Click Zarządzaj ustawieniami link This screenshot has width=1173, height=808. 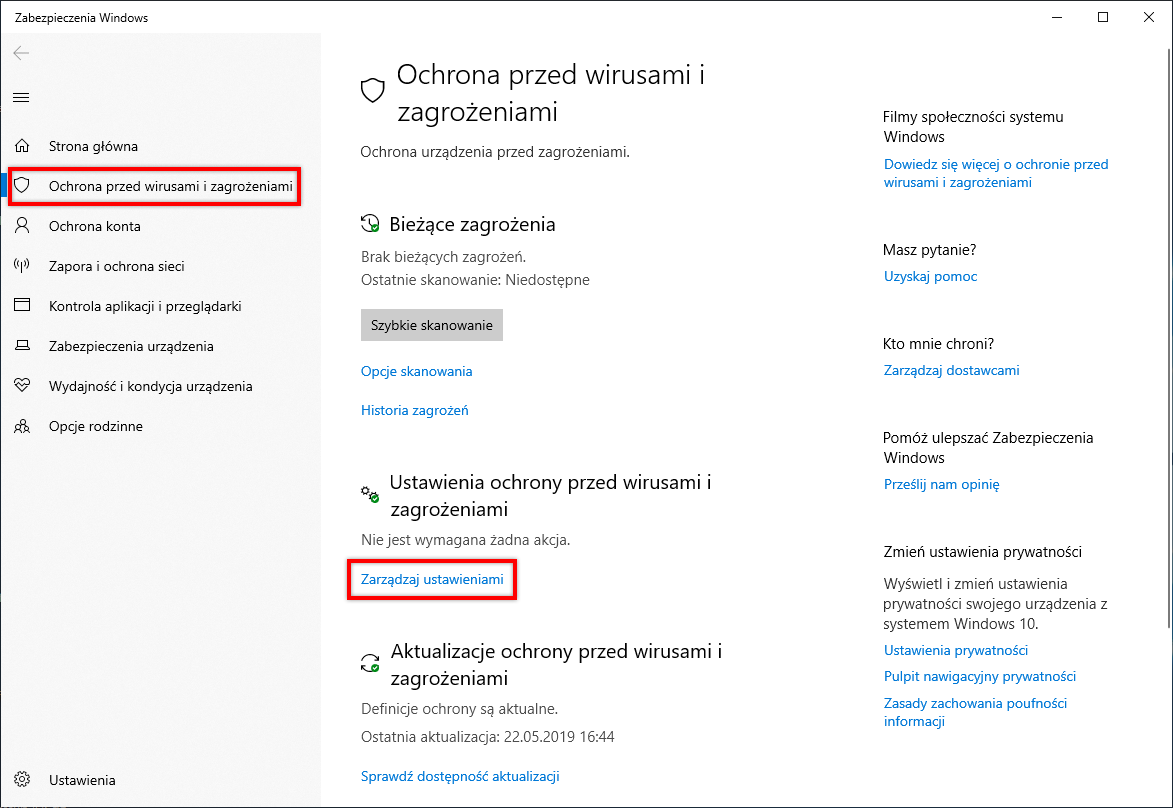pyautogui.click(x=432, y=579)
